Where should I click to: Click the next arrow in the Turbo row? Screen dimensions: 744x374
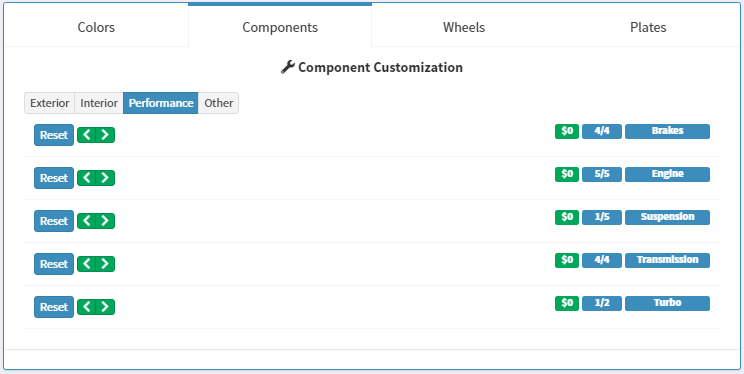(105, 307)
